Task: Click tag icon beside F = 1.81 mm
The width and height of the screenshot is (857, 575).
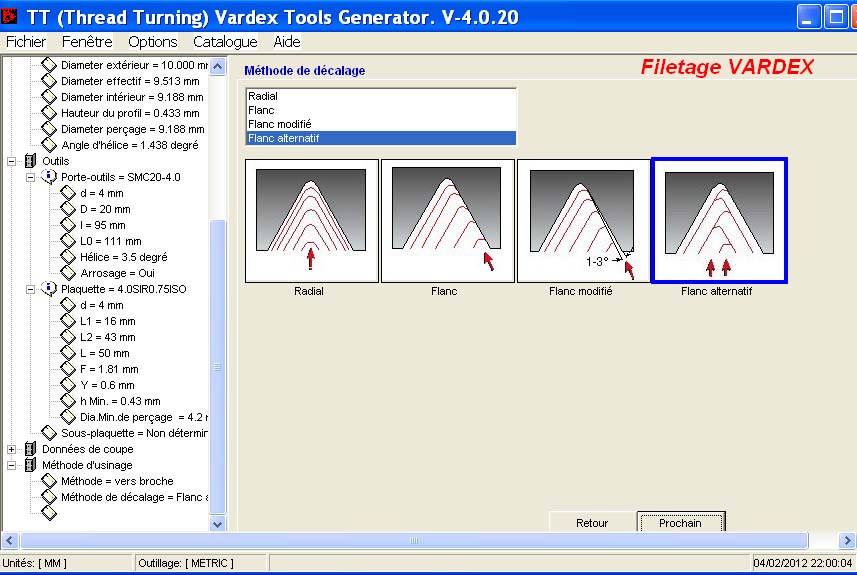Action: [x=68, y=368]
